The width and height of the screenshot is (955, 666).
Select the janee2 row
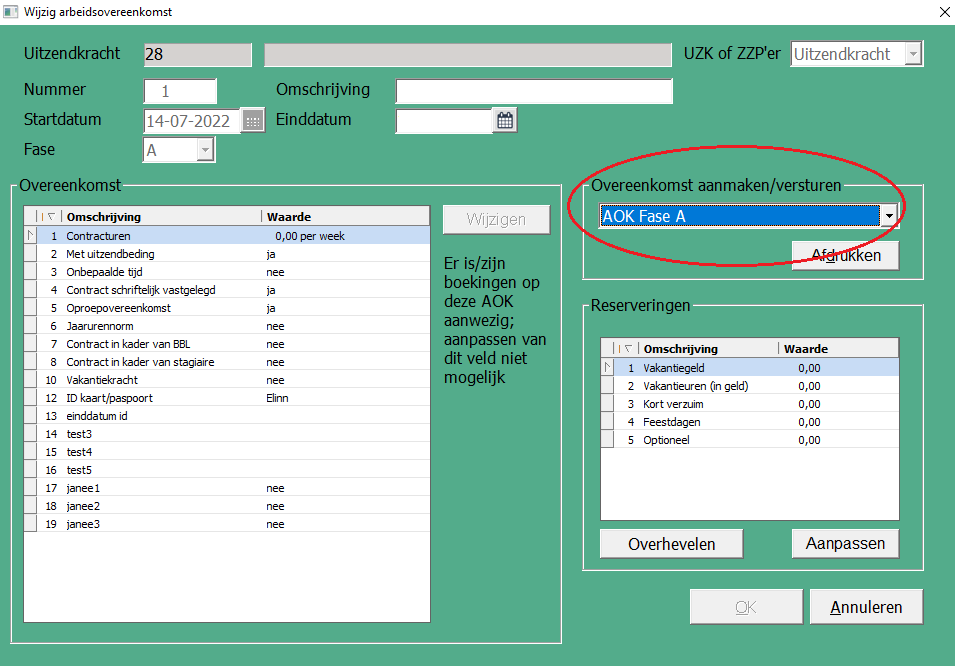(x=227, y=506)
